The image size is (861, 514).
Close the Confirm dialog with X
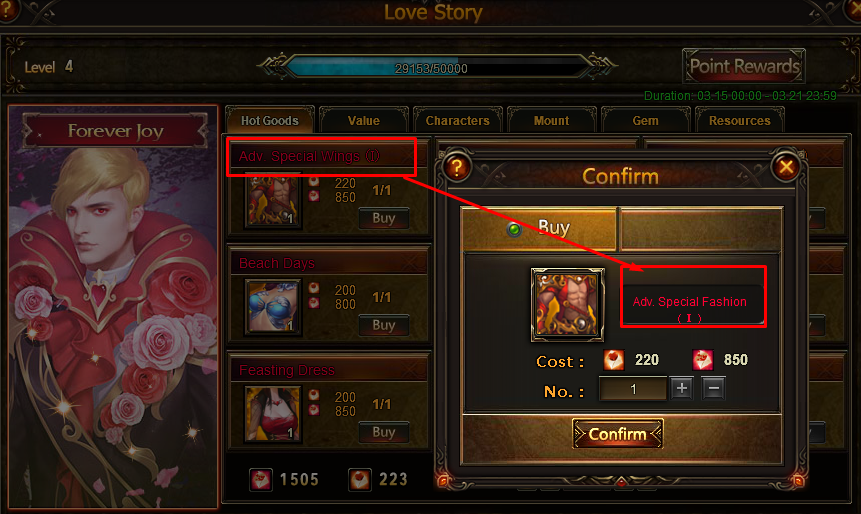click(x=786, y=166)
